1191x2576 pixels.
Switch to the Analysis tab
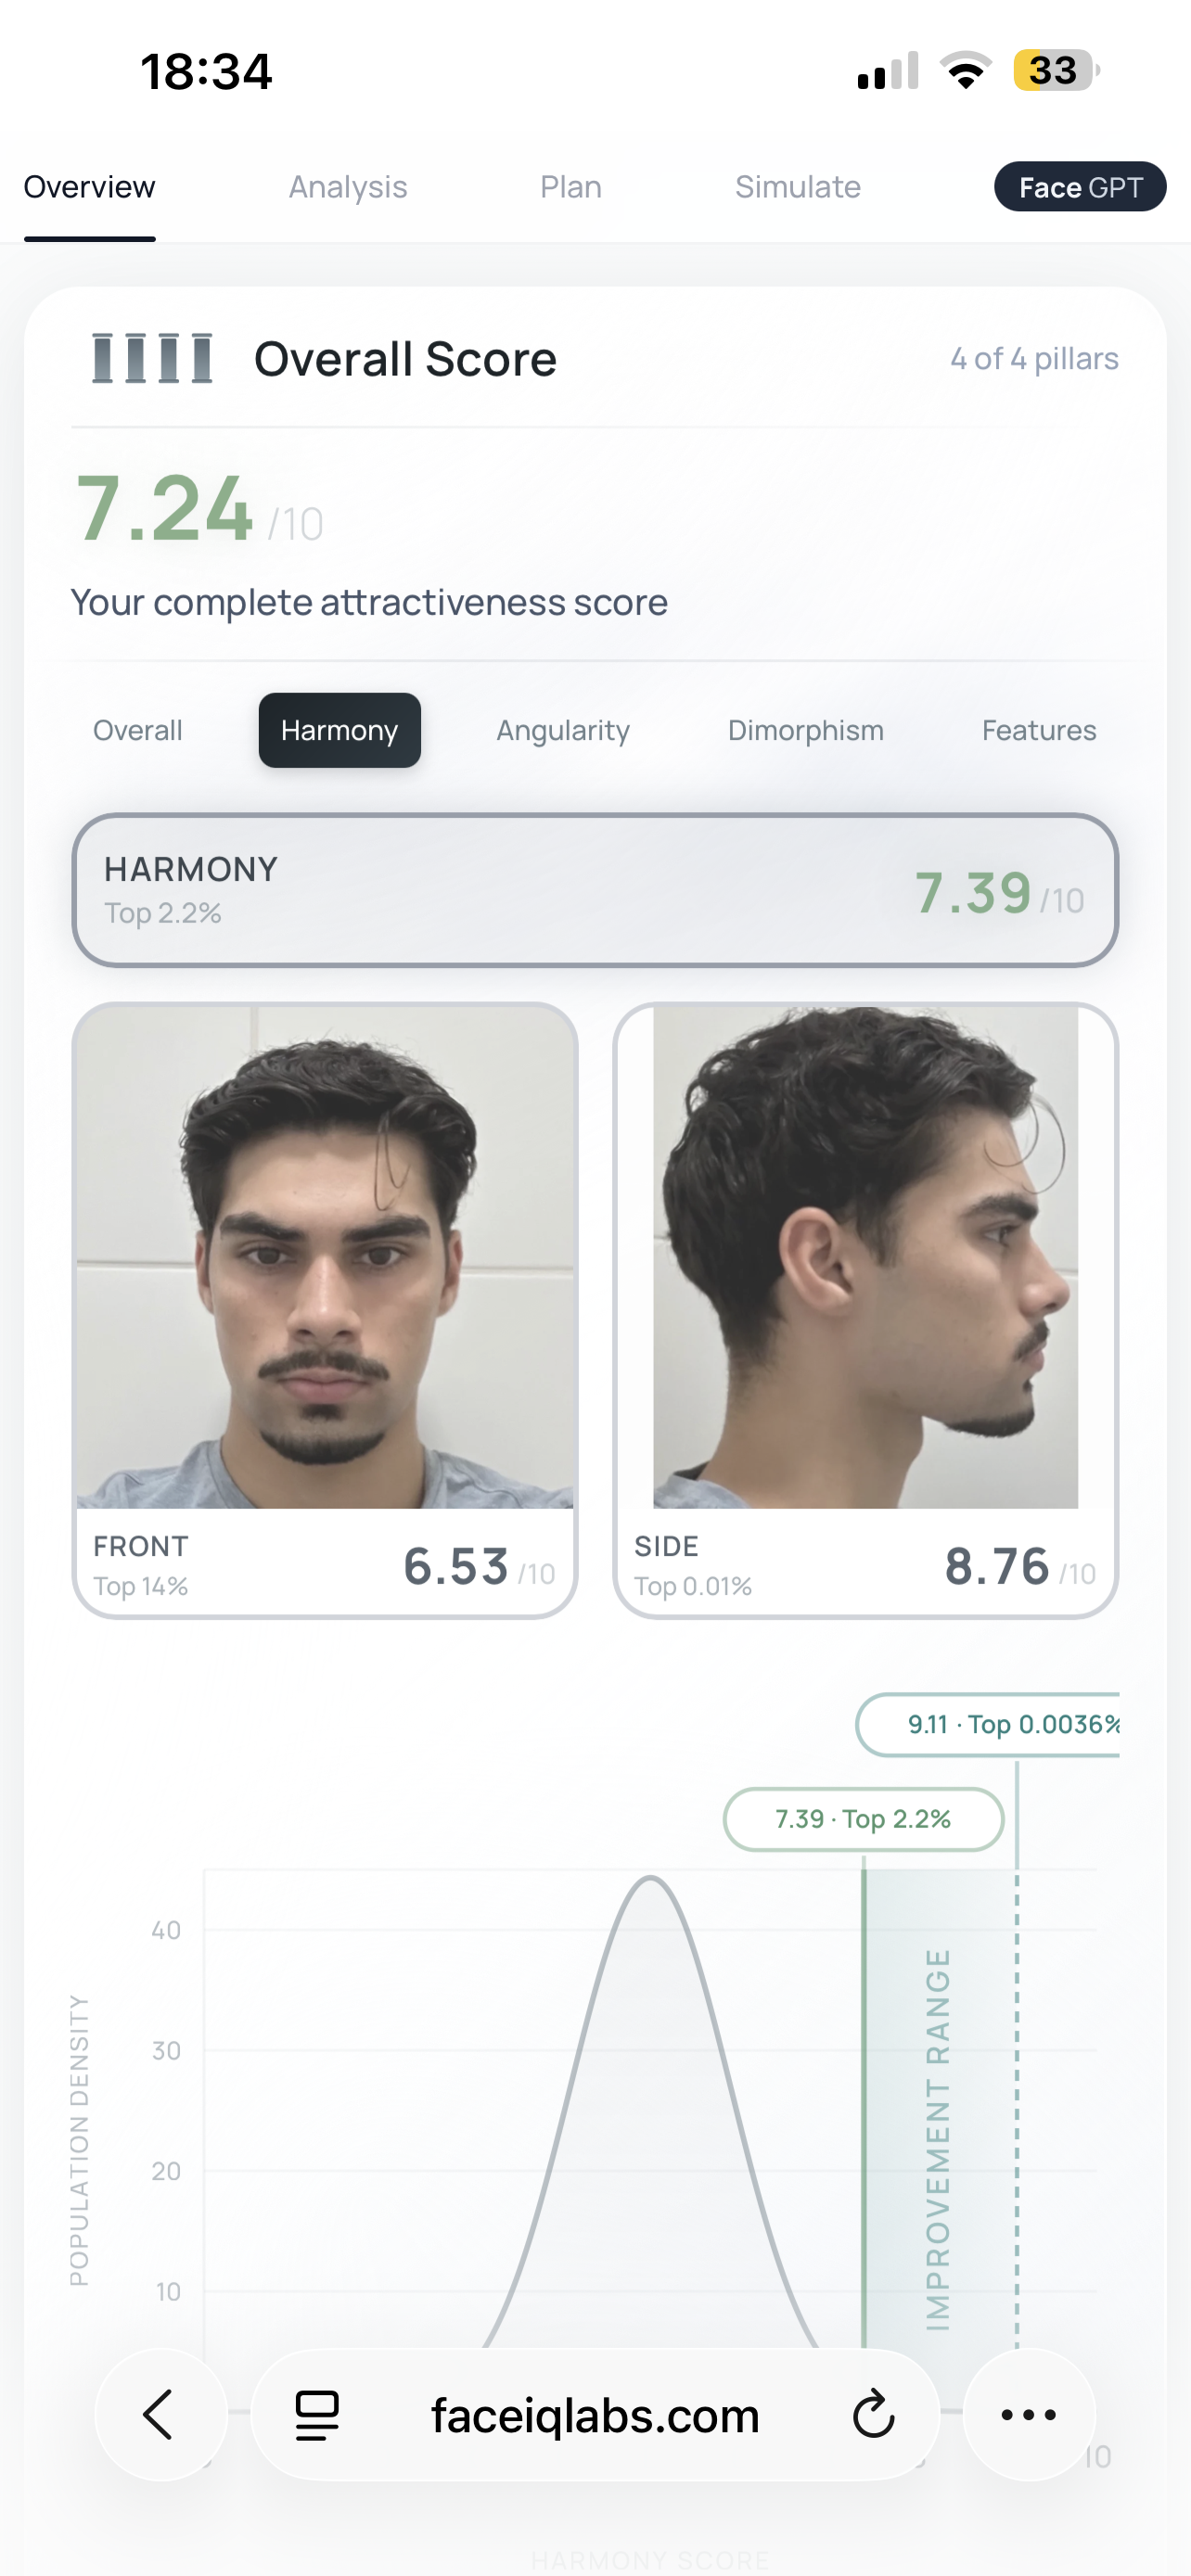pos(348,187)
